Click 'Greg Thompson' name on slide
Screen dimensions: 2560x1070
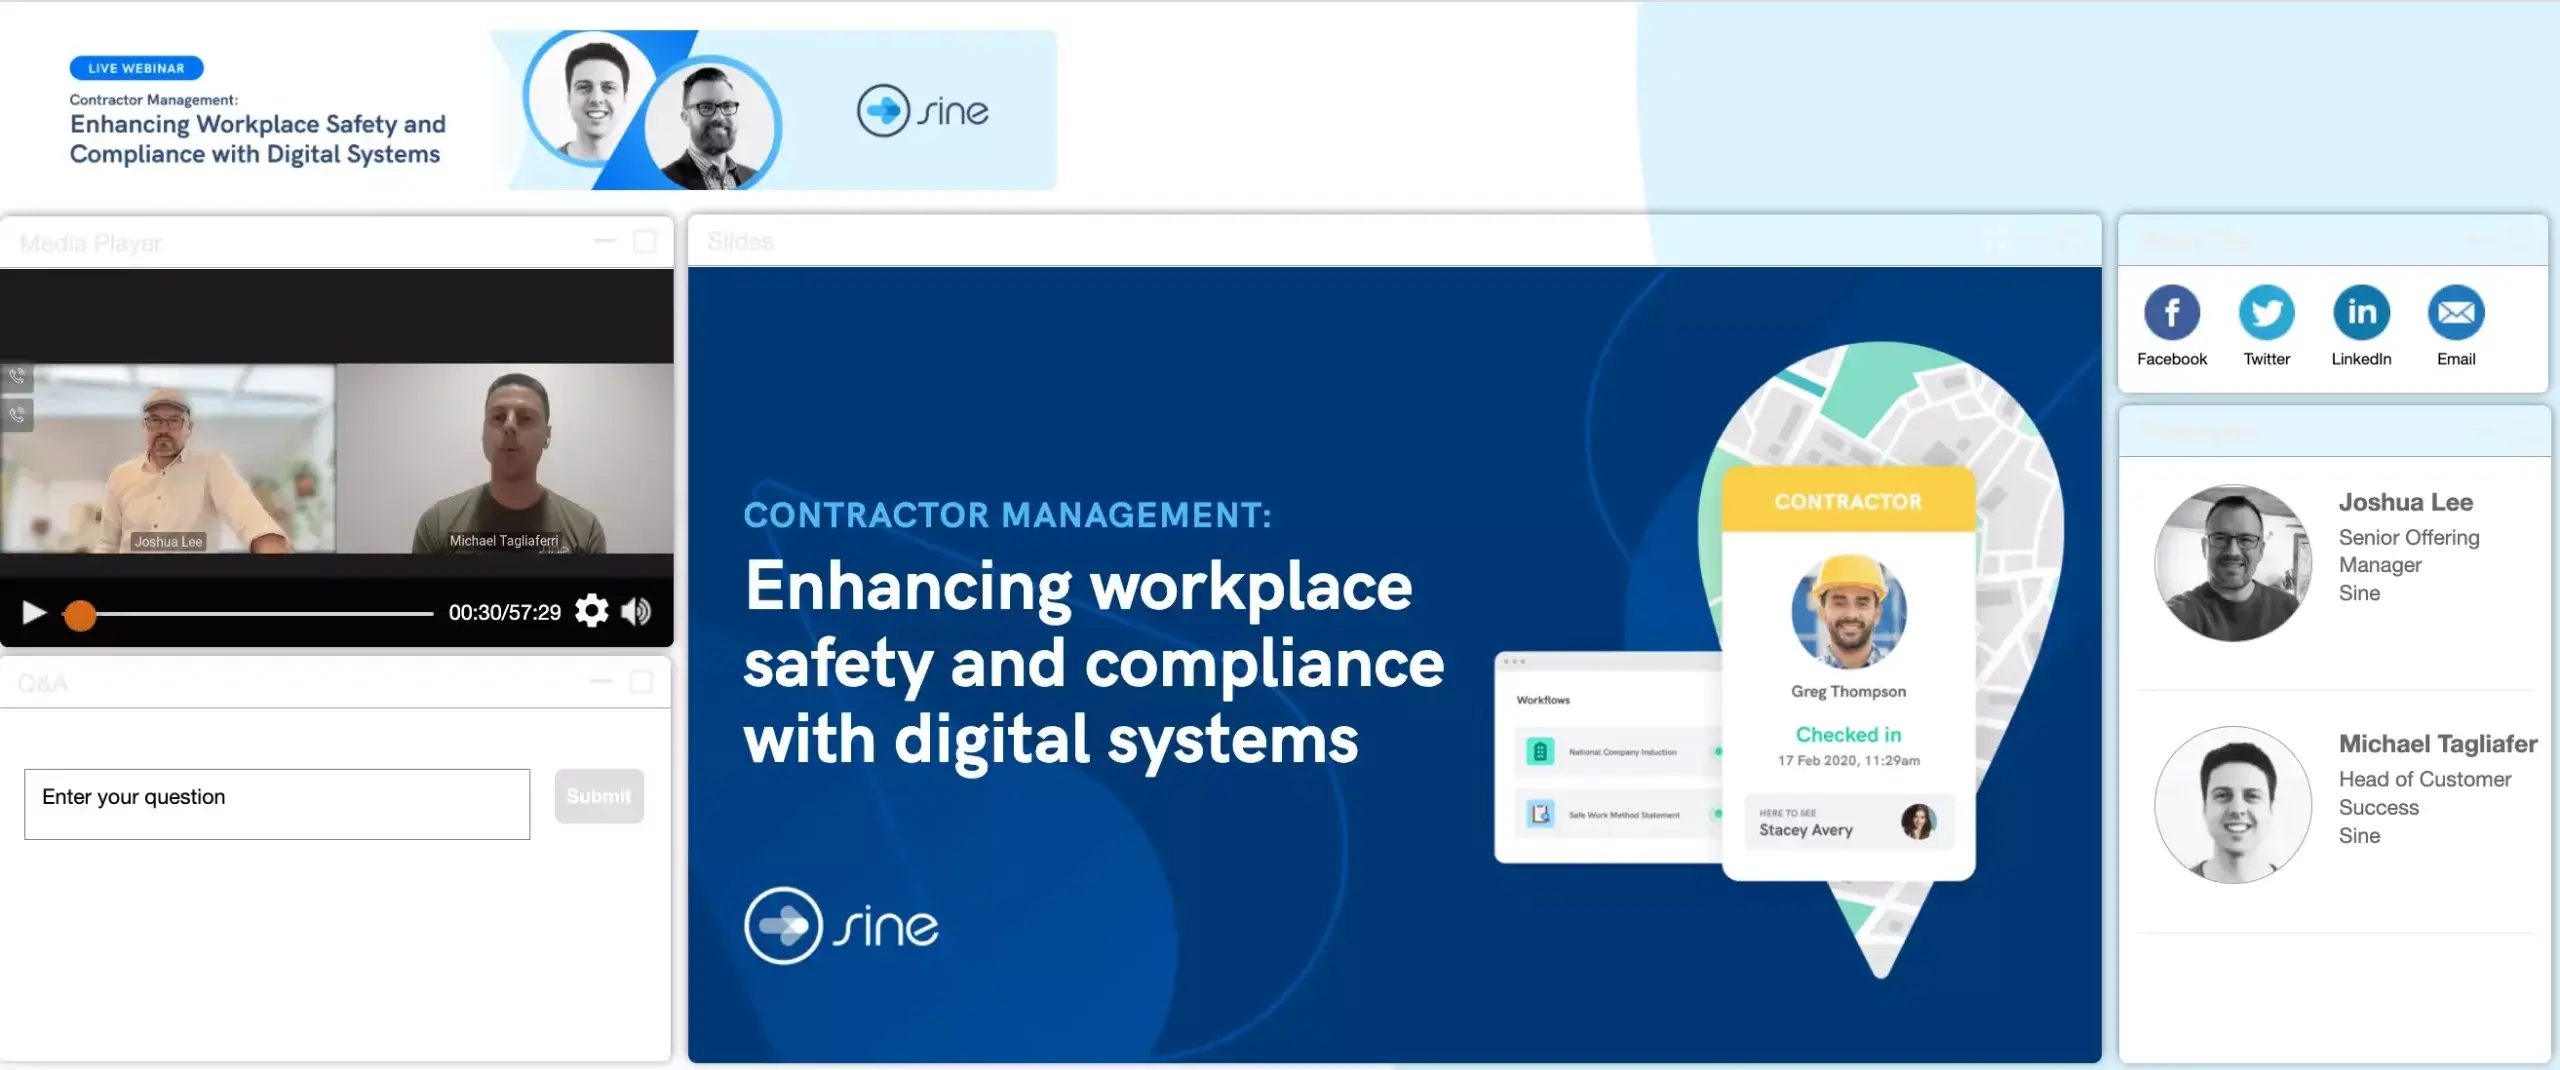(1848, 691)
